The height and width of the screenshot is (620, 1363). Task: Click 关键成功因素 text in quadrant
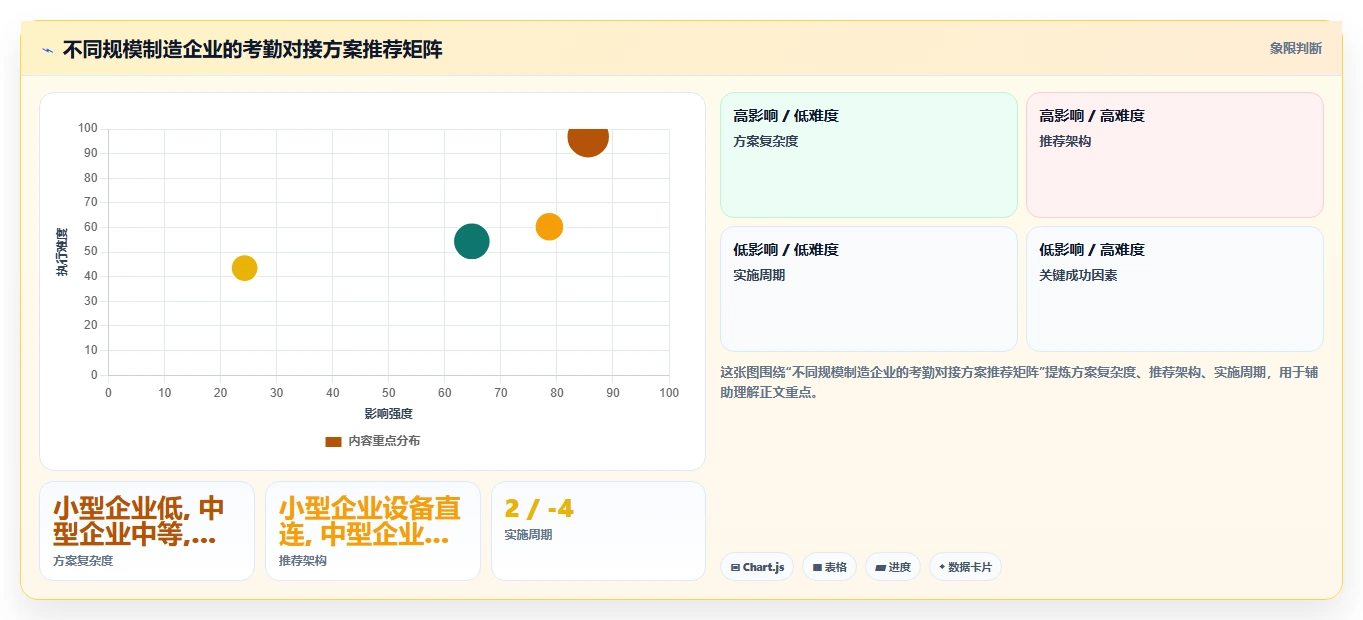pyautogui.click(x=1078, y=275)
